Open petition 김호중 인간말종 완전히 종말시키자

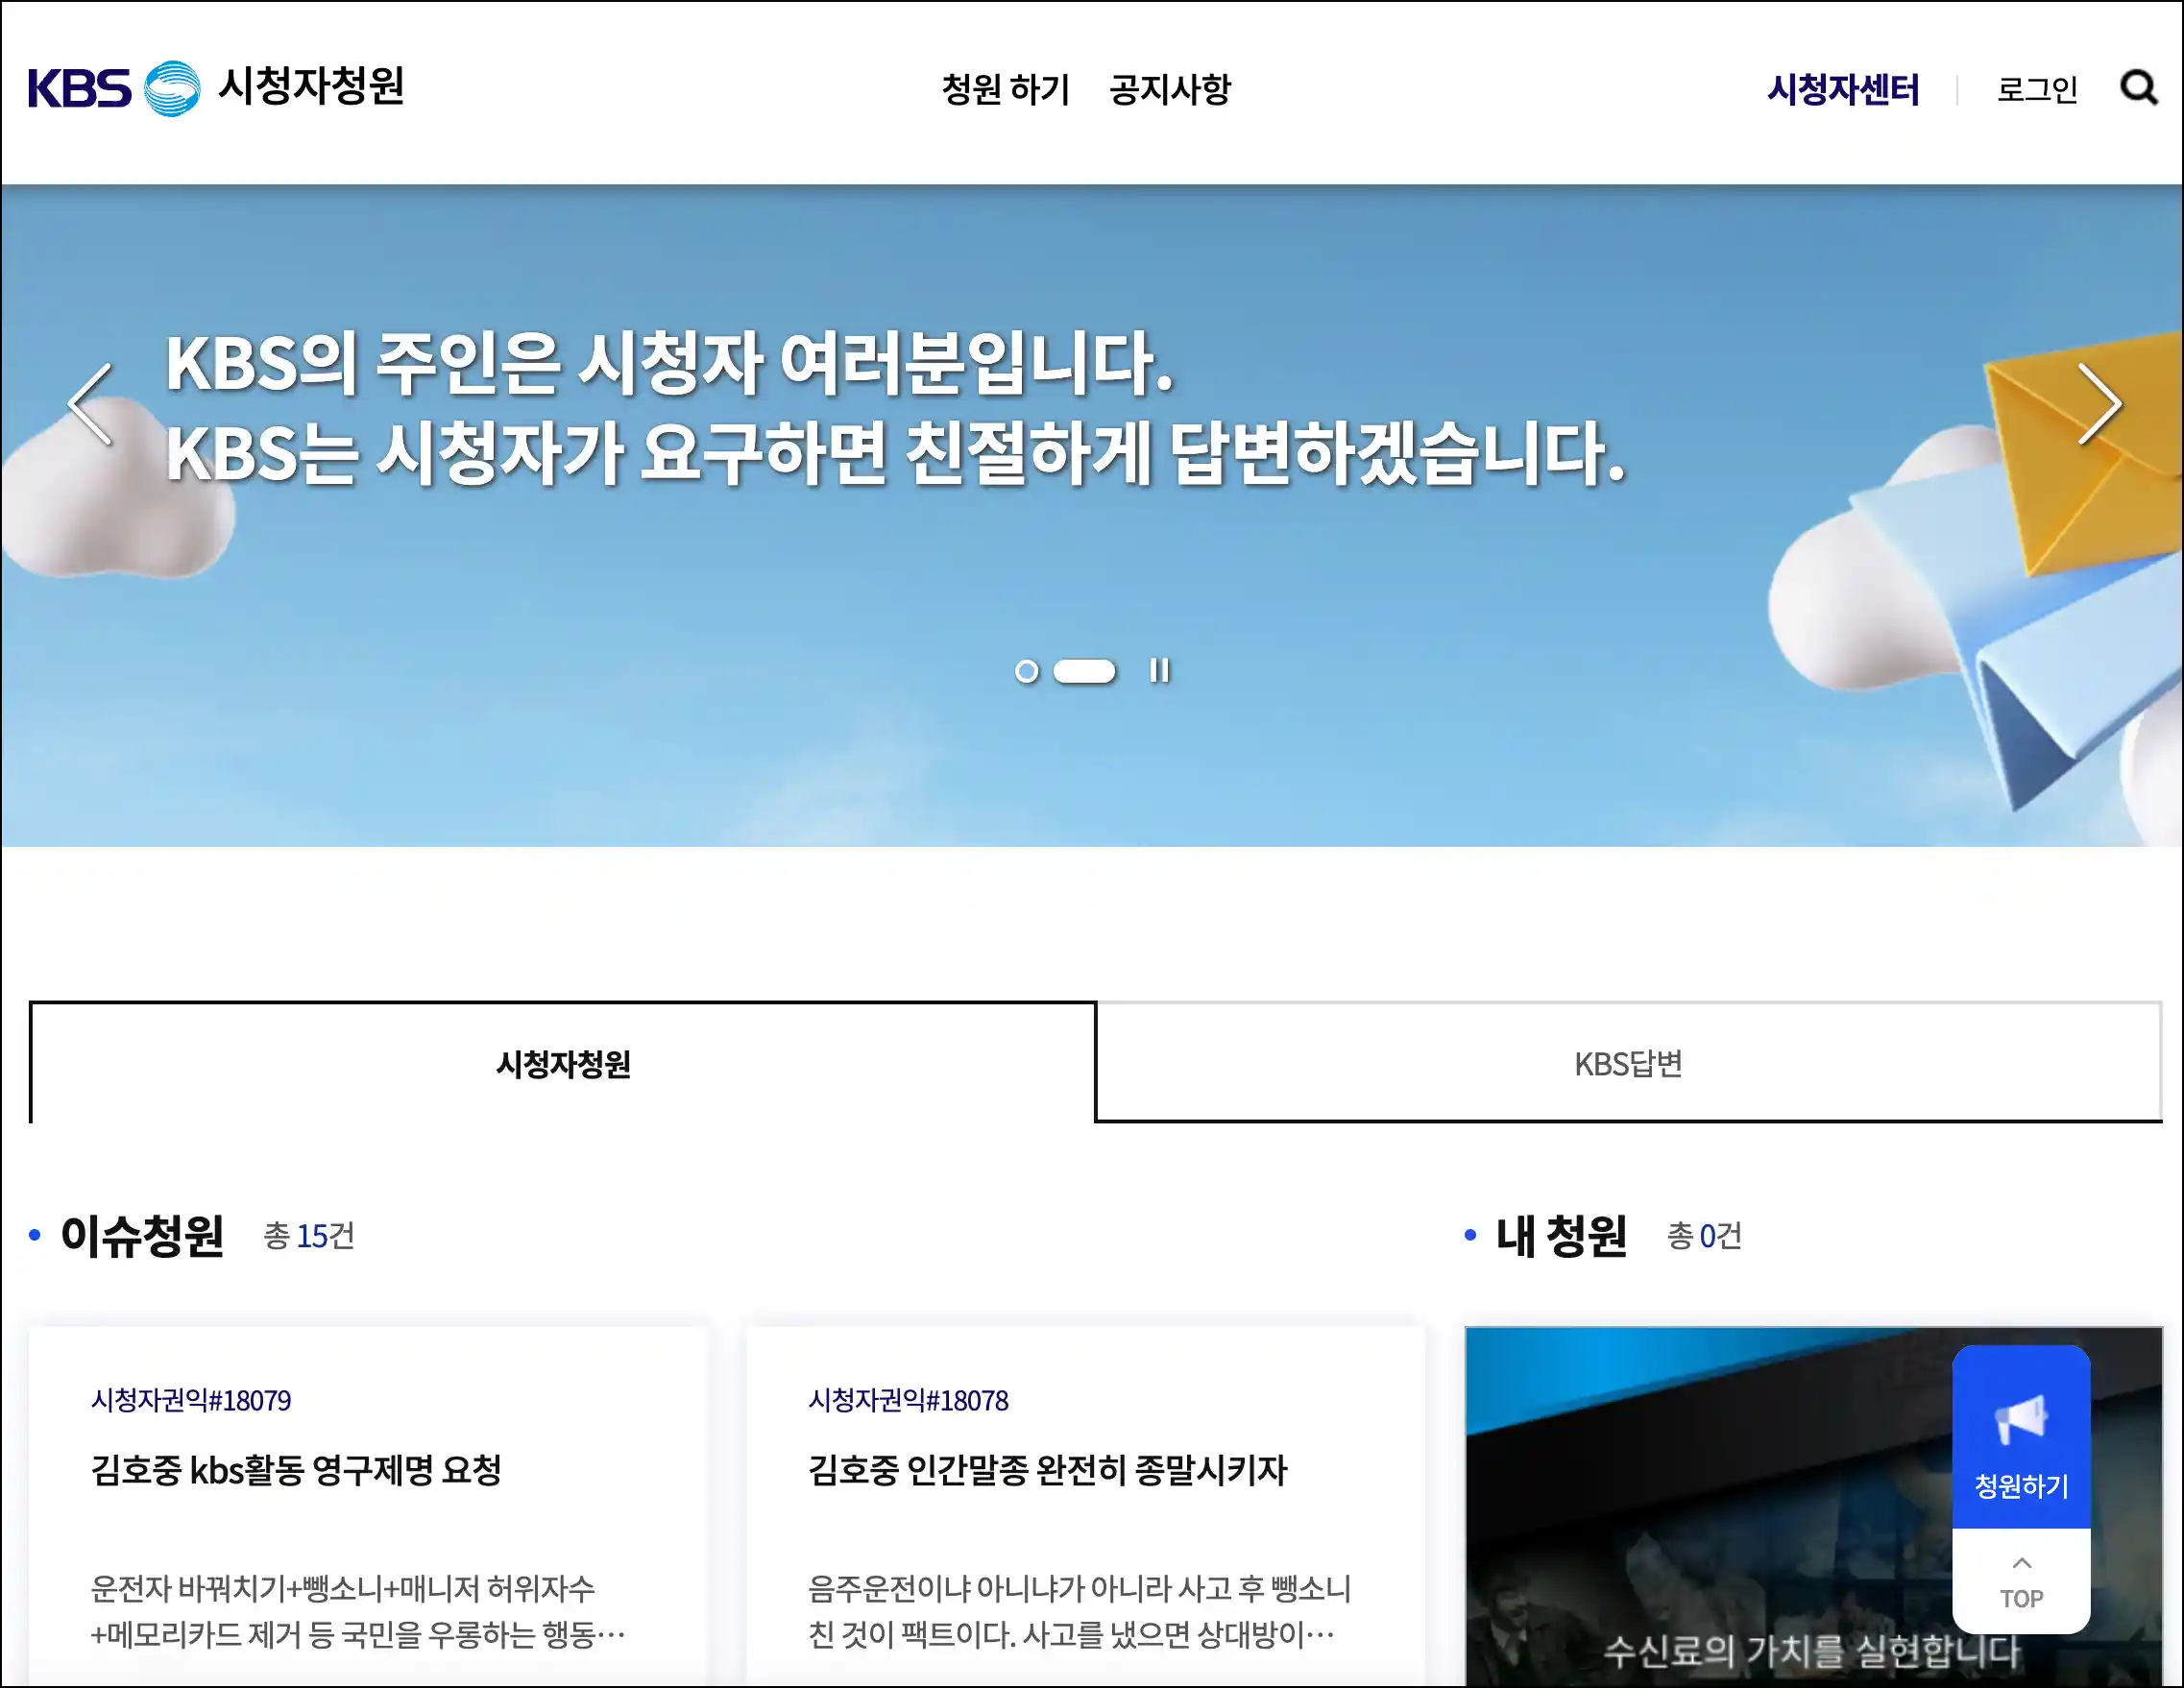1047,1469
